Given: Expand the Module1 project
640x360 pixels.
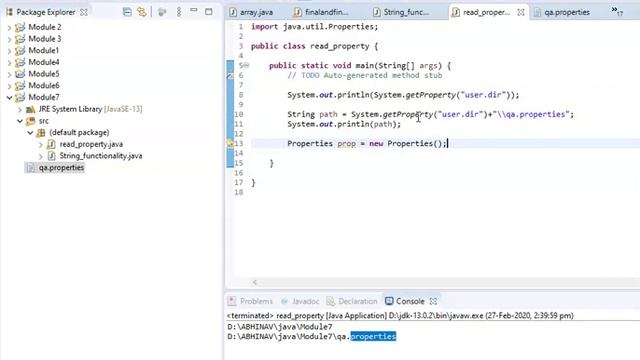Looking at the screenshot, I should tap(9, 51).
